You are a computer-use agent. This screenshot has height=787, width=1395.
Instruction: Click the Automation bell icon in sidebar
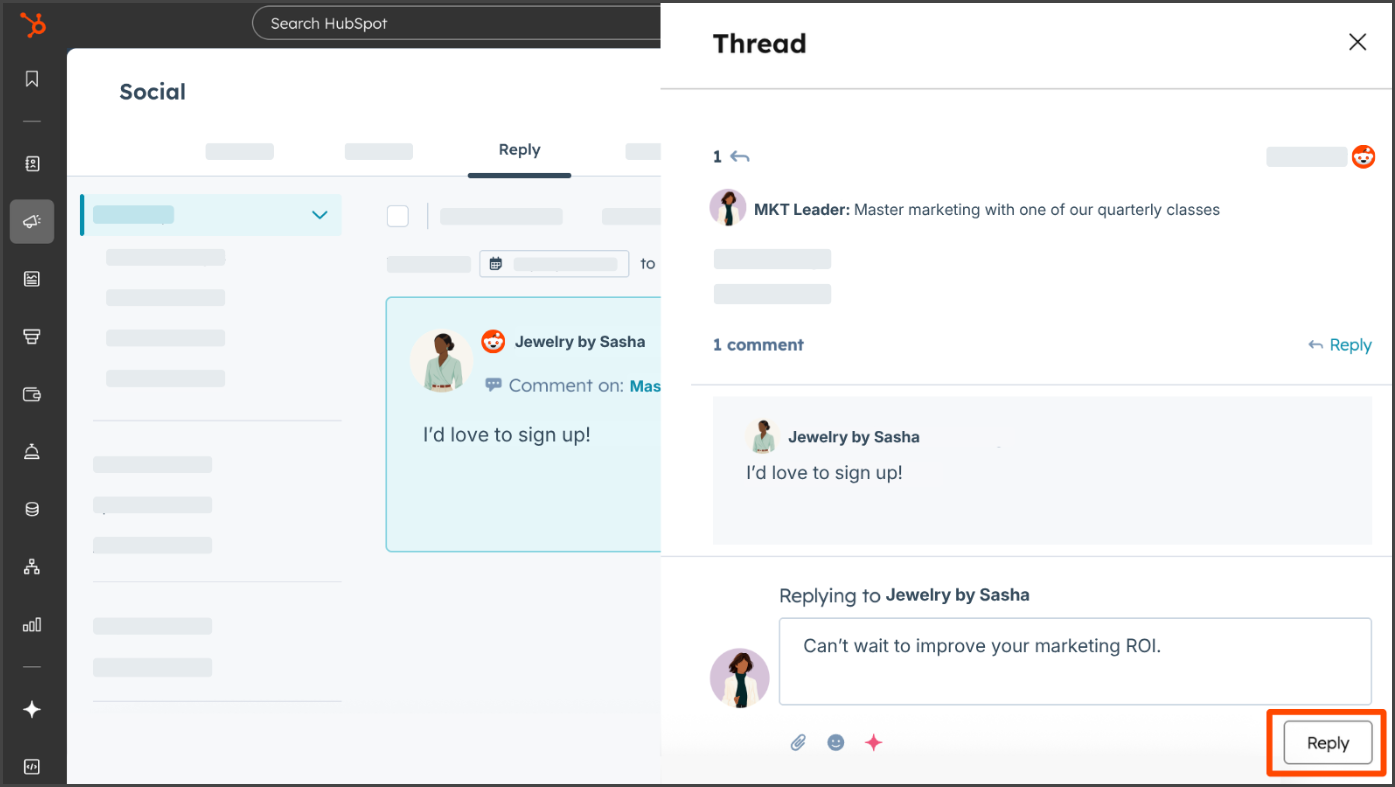point(32,451)
